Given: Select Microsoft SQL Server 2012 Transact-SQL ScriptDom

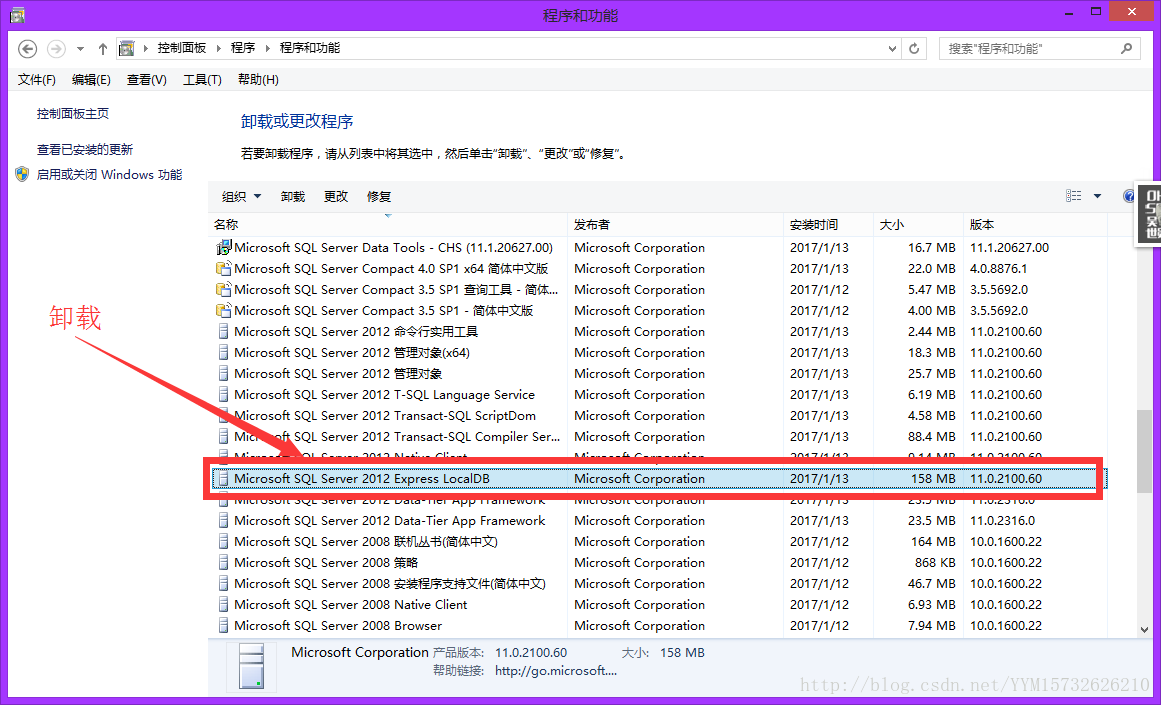Looking at the screenshot, I should pyautogui.click(x=658, y=415).
